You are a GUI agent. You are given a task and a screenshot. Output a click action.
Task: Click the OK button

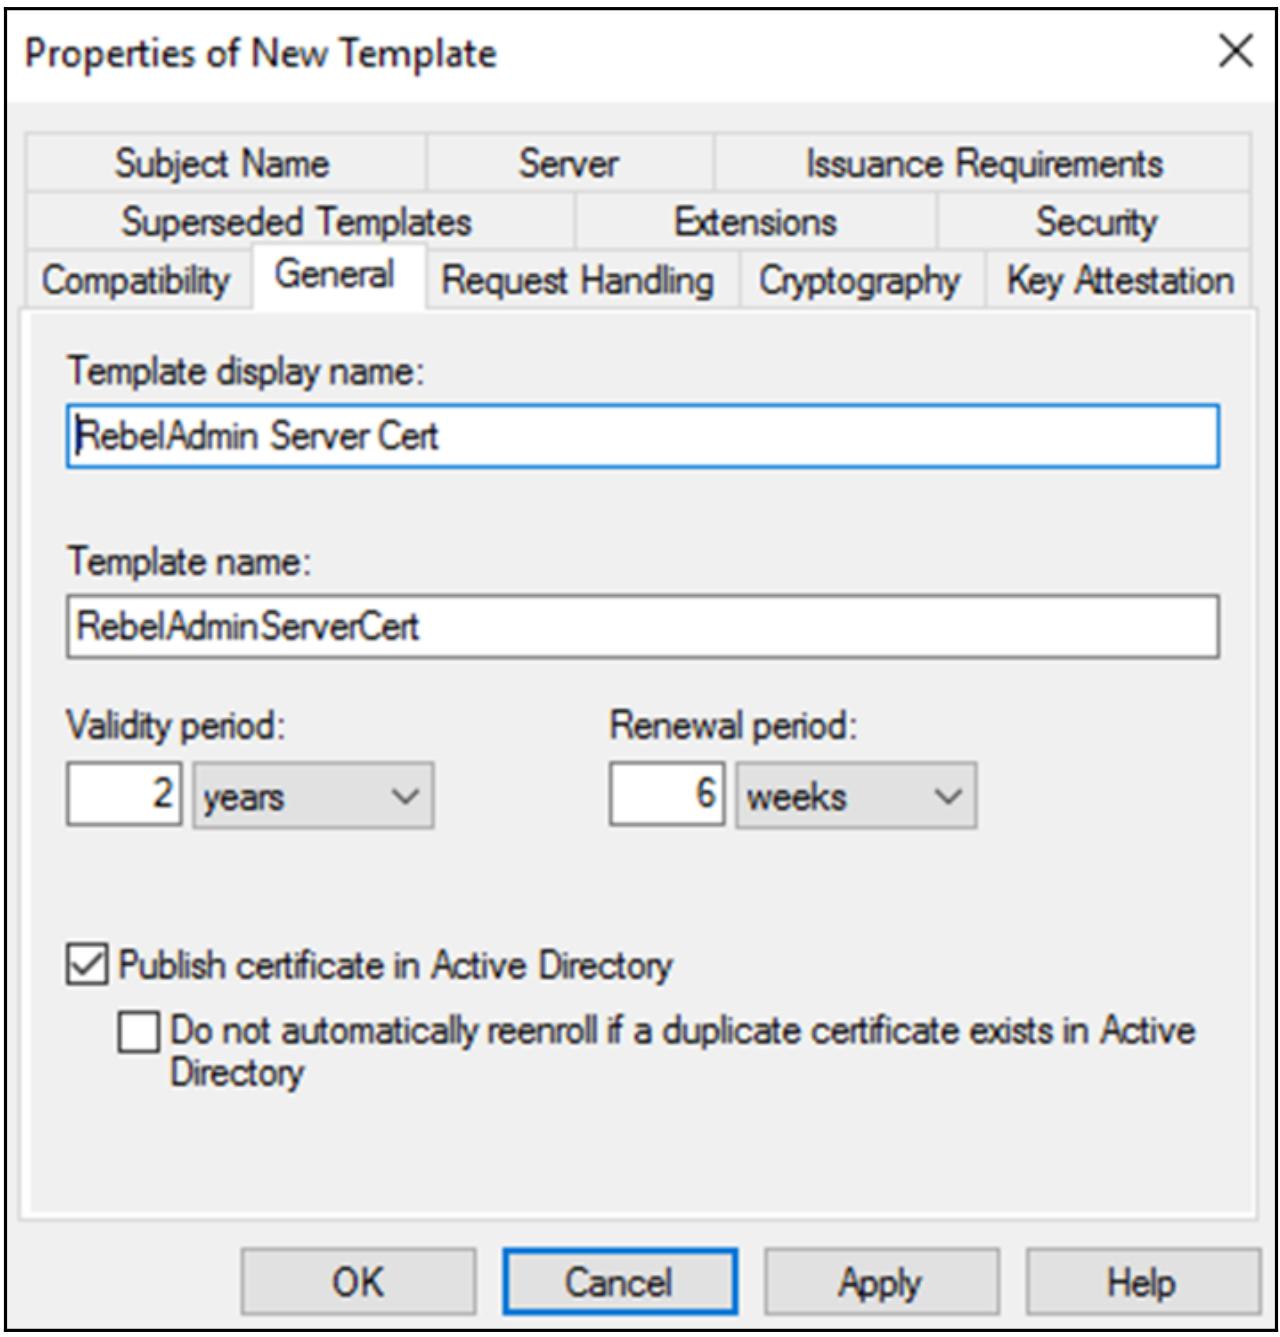coord(358,1281)
